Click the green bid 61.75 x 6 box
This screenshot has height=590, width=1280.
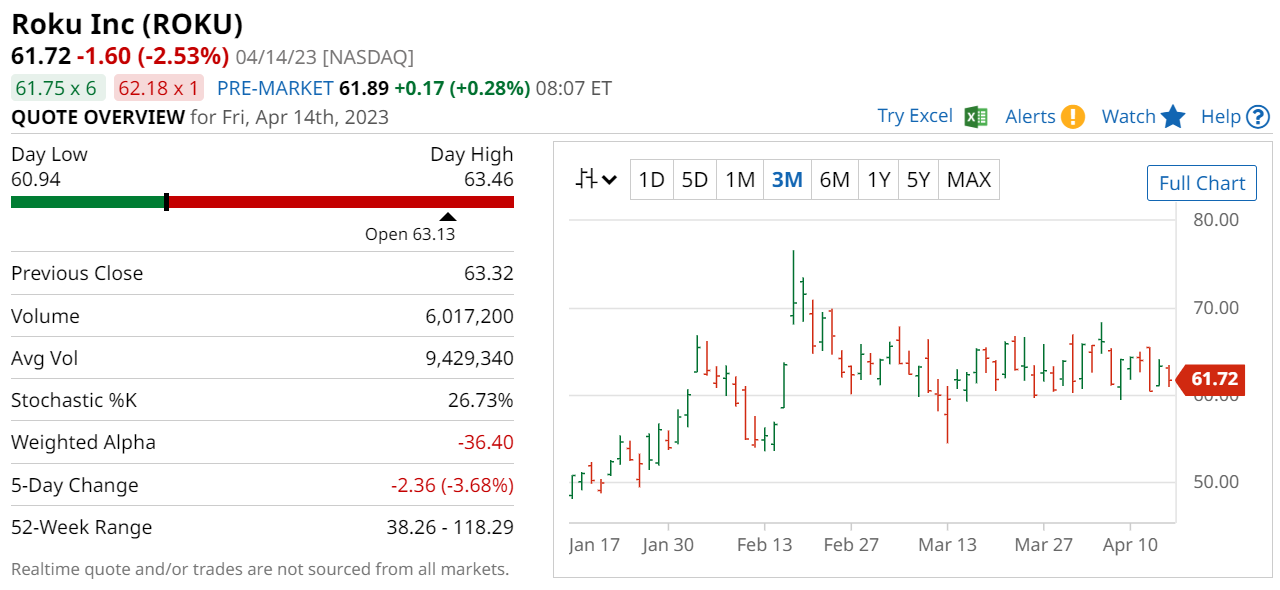pos(56,88)
